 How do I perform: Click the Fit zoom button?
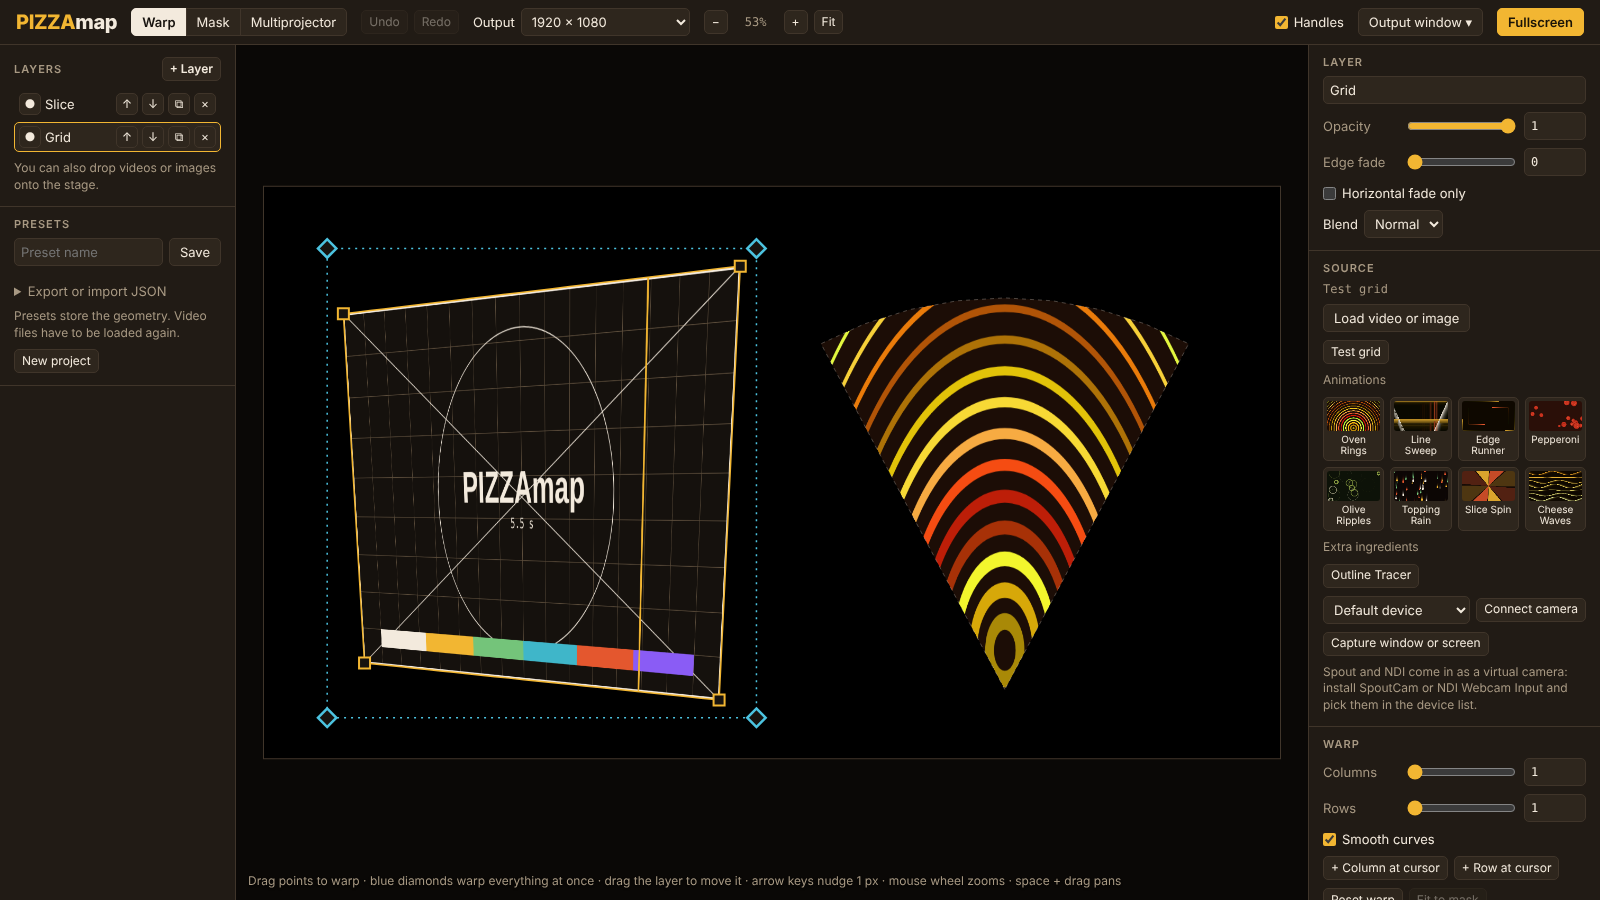coord(828,22)
